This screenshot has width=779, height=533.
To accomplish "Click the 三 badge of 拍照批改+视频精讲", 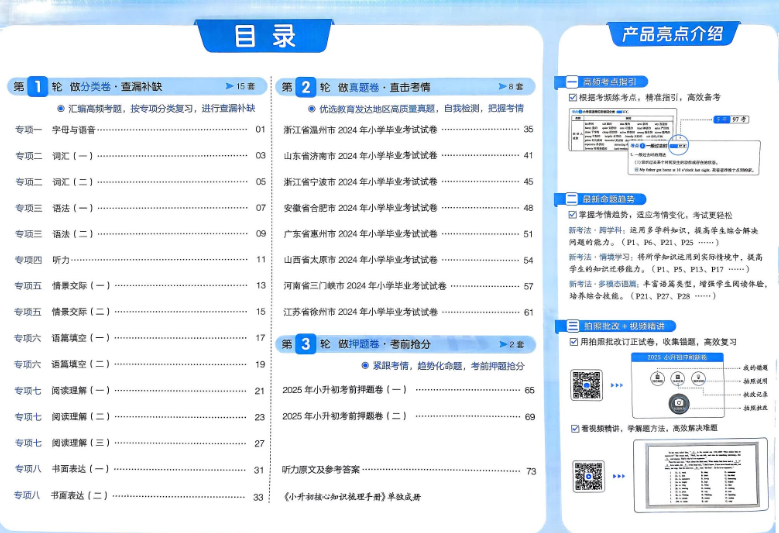I will tap(573, 326).
